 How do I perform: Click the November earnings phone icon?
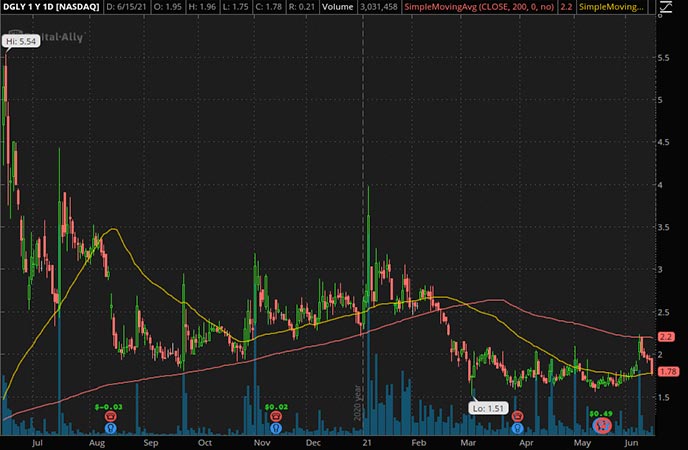coord(276,416)
